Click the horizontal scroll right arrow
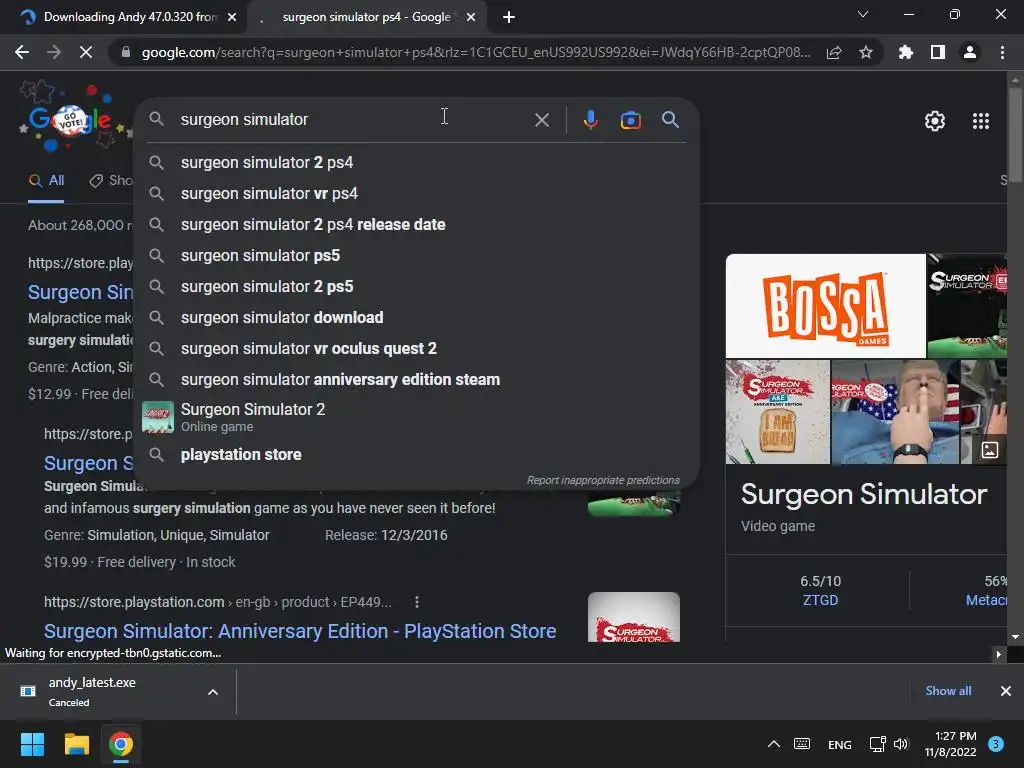Image resolution: width=1024 pixels, height=768 pixels. click(998, 654)
